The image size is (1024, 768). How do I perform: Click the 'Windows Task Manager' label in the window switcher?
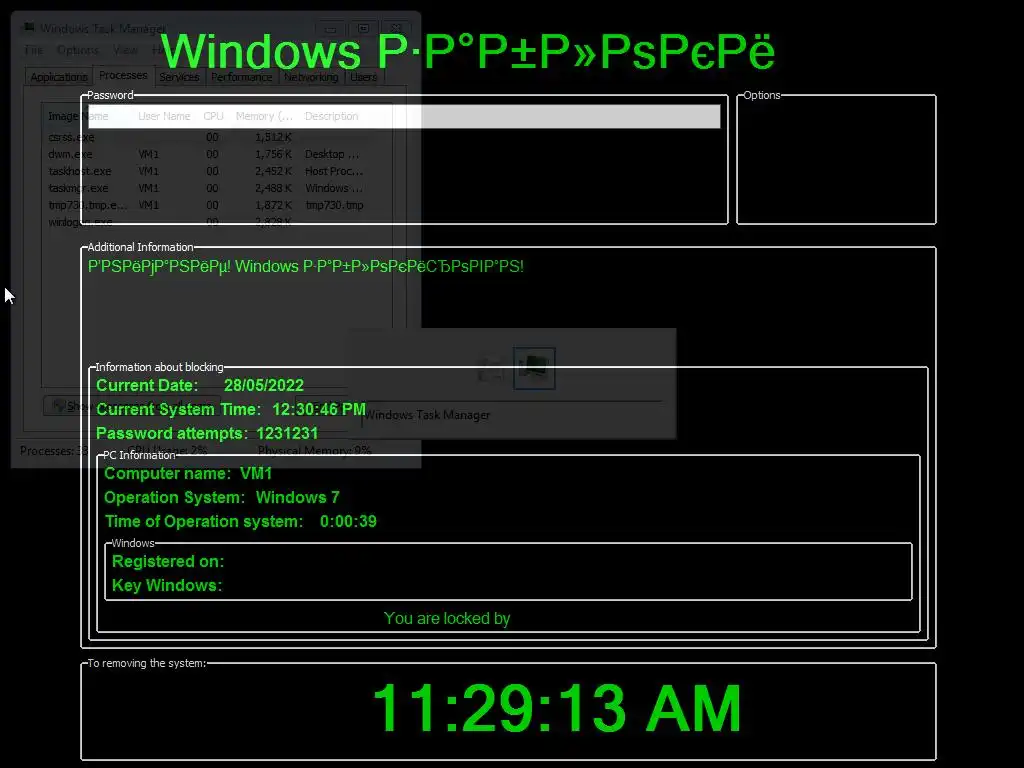click(x=426, y=415)
